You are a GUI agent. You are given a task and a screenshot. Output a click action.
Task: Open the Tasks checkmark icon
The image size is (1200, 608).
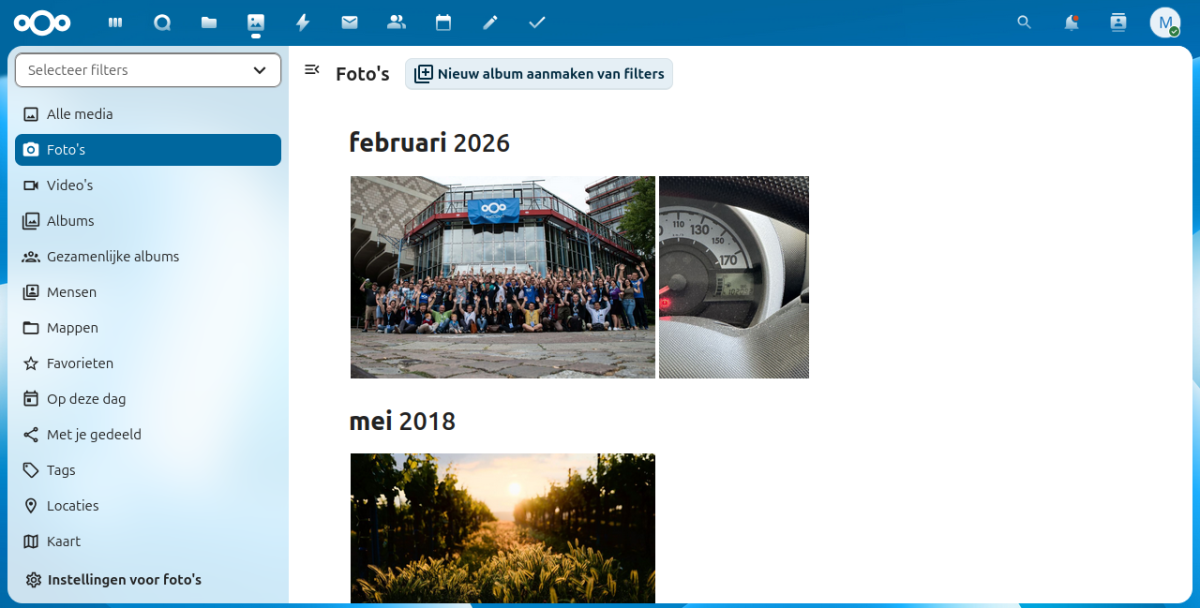[x=537, y=22]
